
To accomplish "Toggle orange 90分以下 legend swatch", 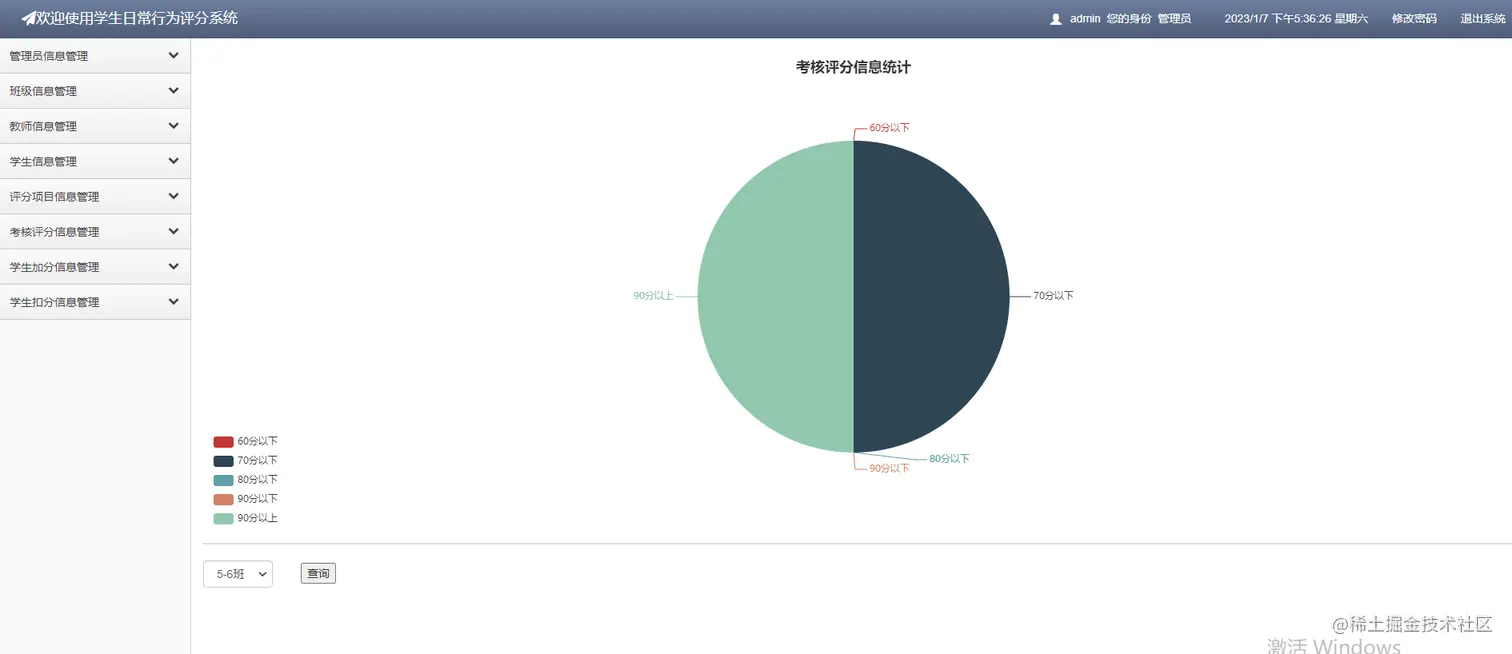I will point(223,499).
